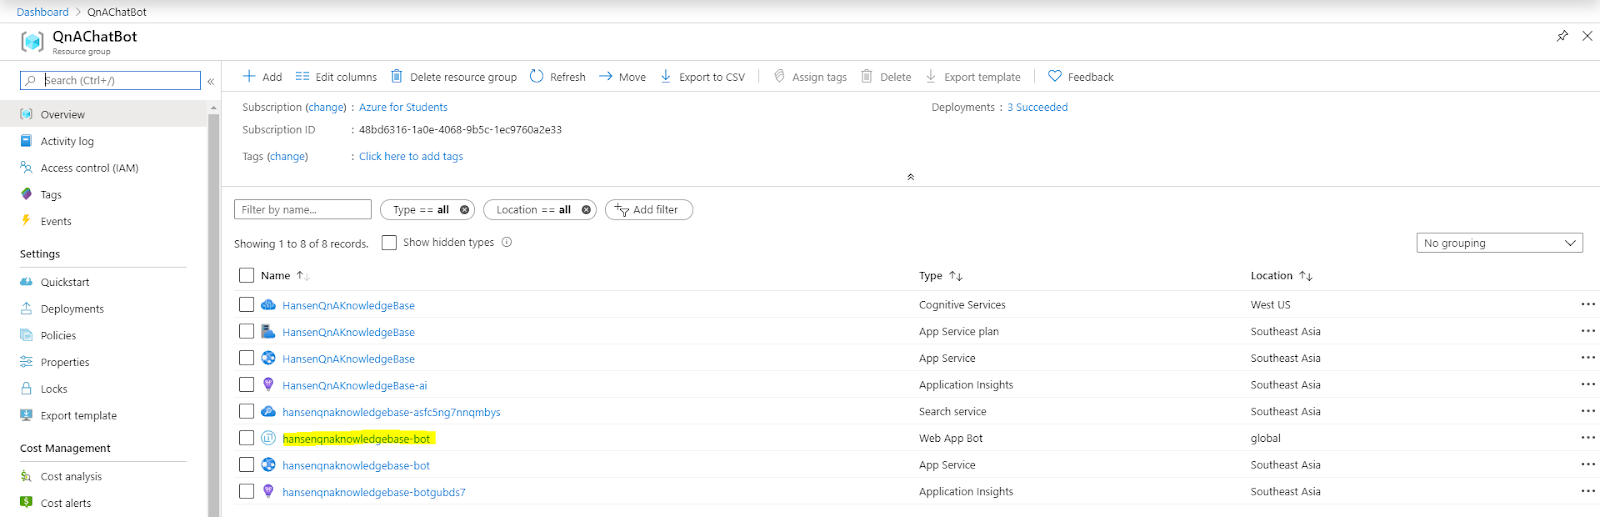Click the Delete resource group trash icon
Screen dimensions: 1600x517
[397, 76]
